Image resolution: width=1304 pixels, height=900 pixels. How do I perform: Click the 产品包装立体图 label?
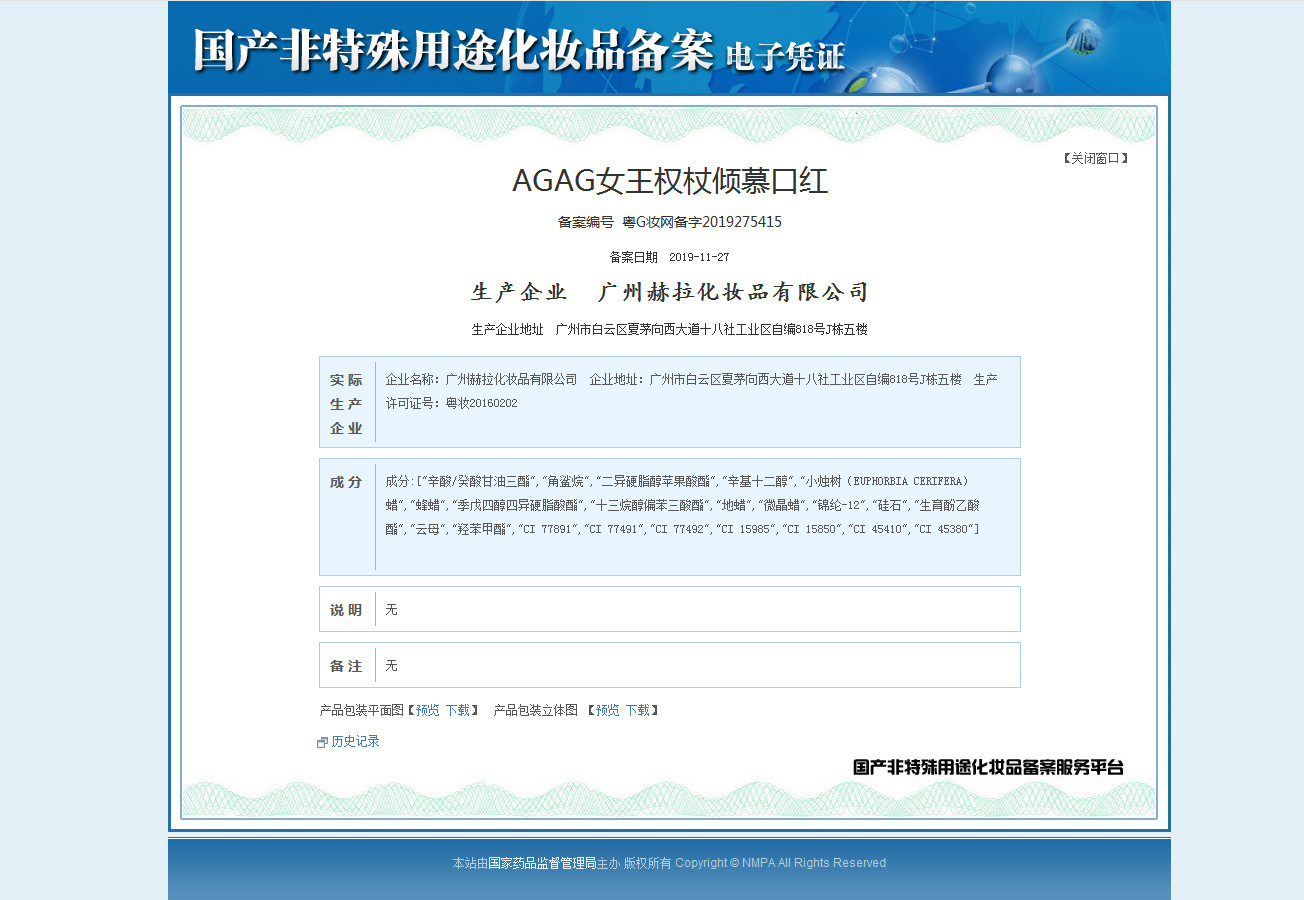click(536, 710)
